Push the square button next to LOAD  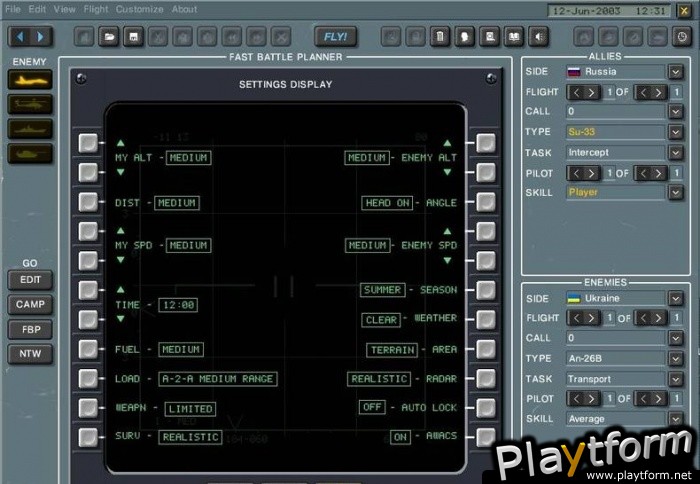tap(88, 379)
